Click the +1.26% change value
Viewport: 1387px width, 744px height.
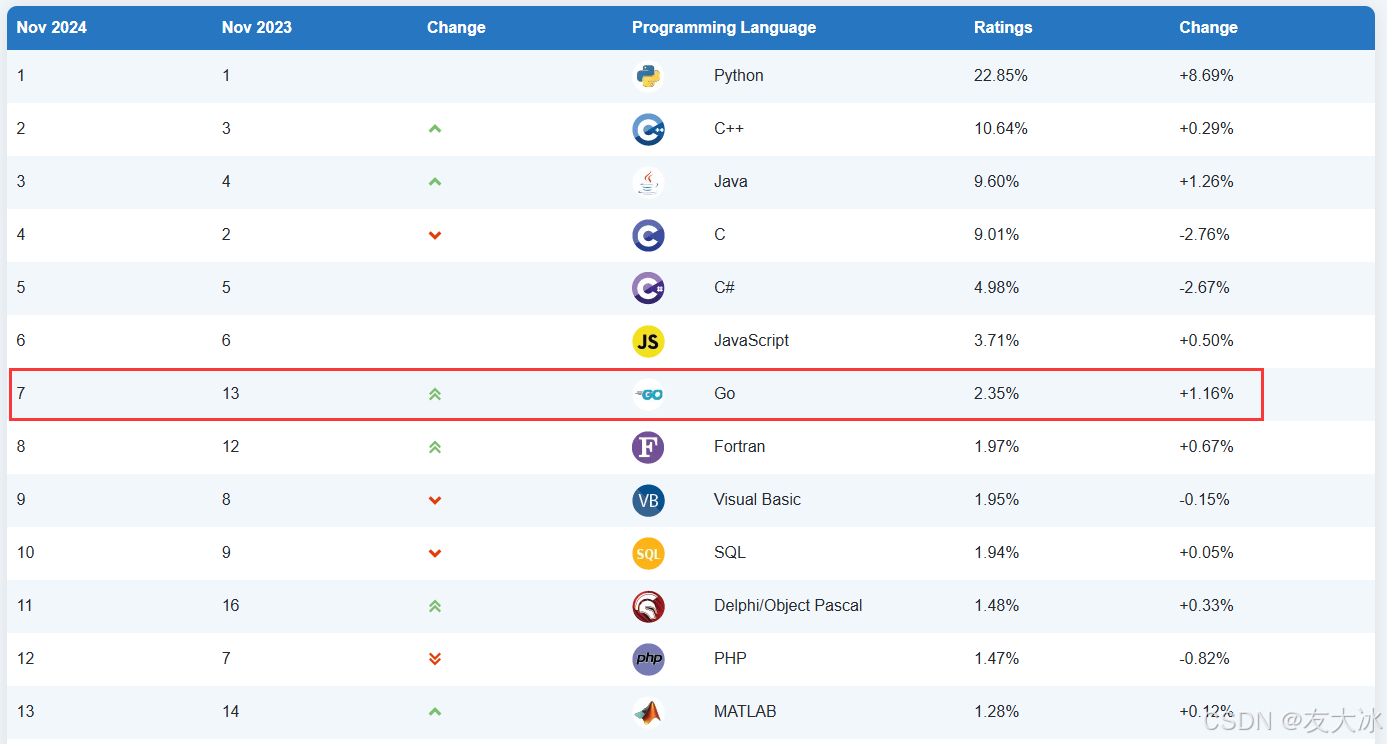(1207, 182)
